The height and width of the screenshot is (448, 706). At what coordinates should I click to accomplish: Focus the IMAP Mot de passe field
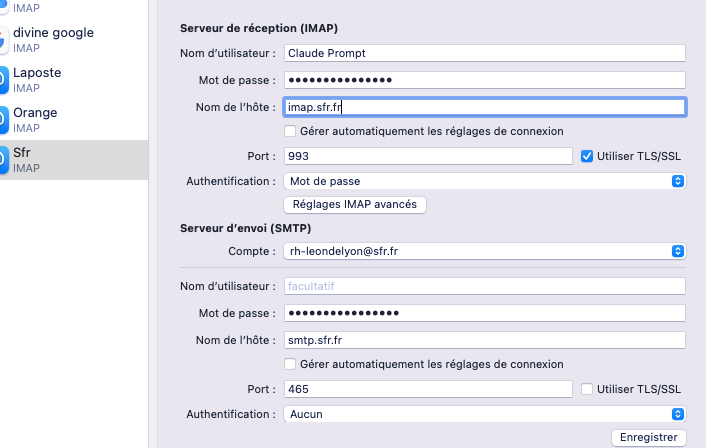point(484,80)
